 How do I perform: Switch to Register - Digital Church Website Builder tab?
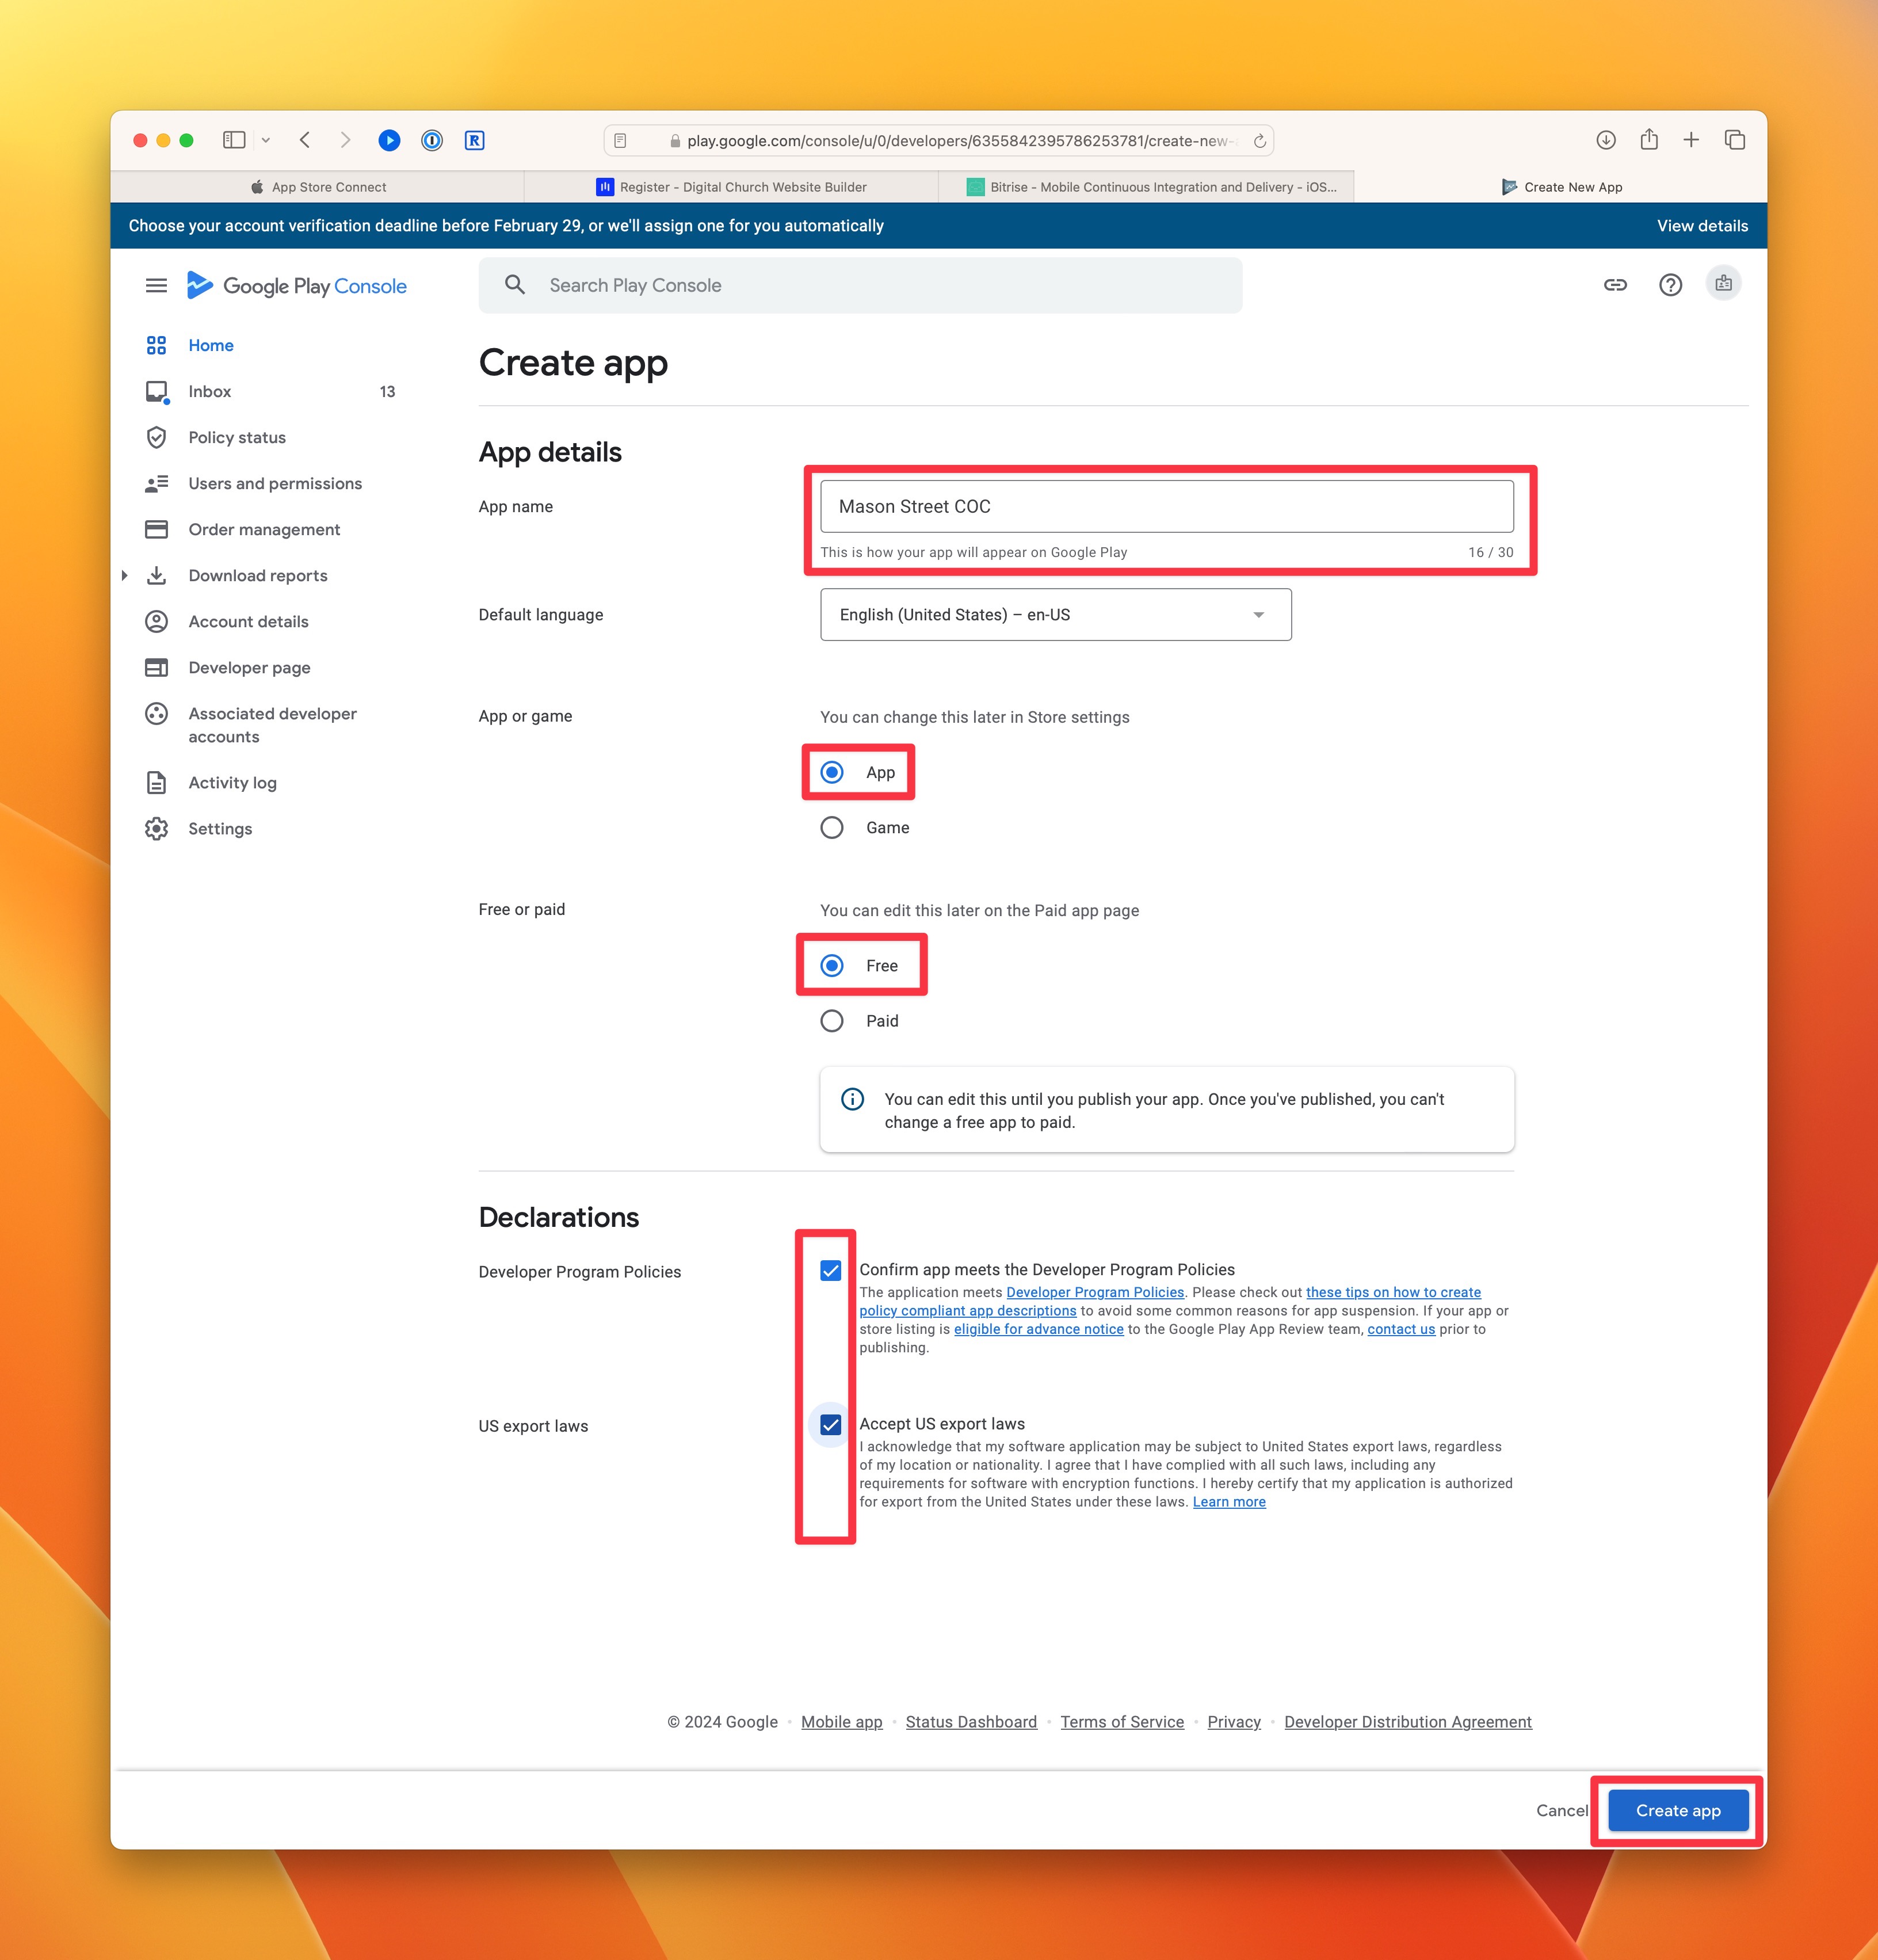click(x=732, y=187)
